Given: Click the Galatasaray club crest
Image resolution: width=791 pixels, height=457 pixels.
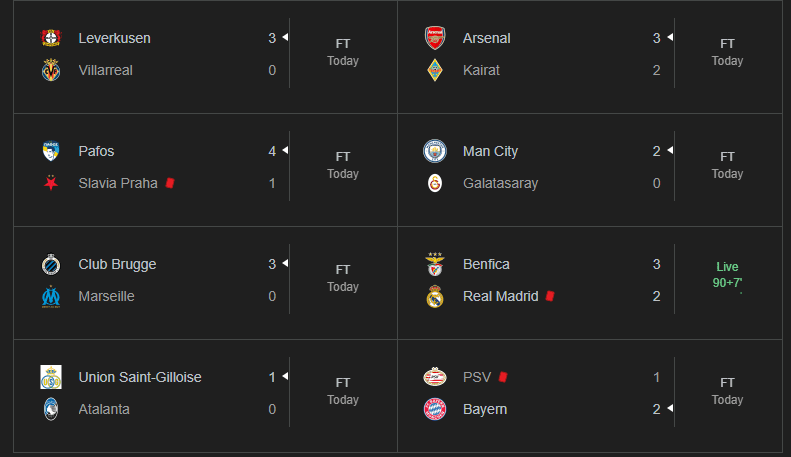Looking at the screenshot, I should click(x=435, y=183).
